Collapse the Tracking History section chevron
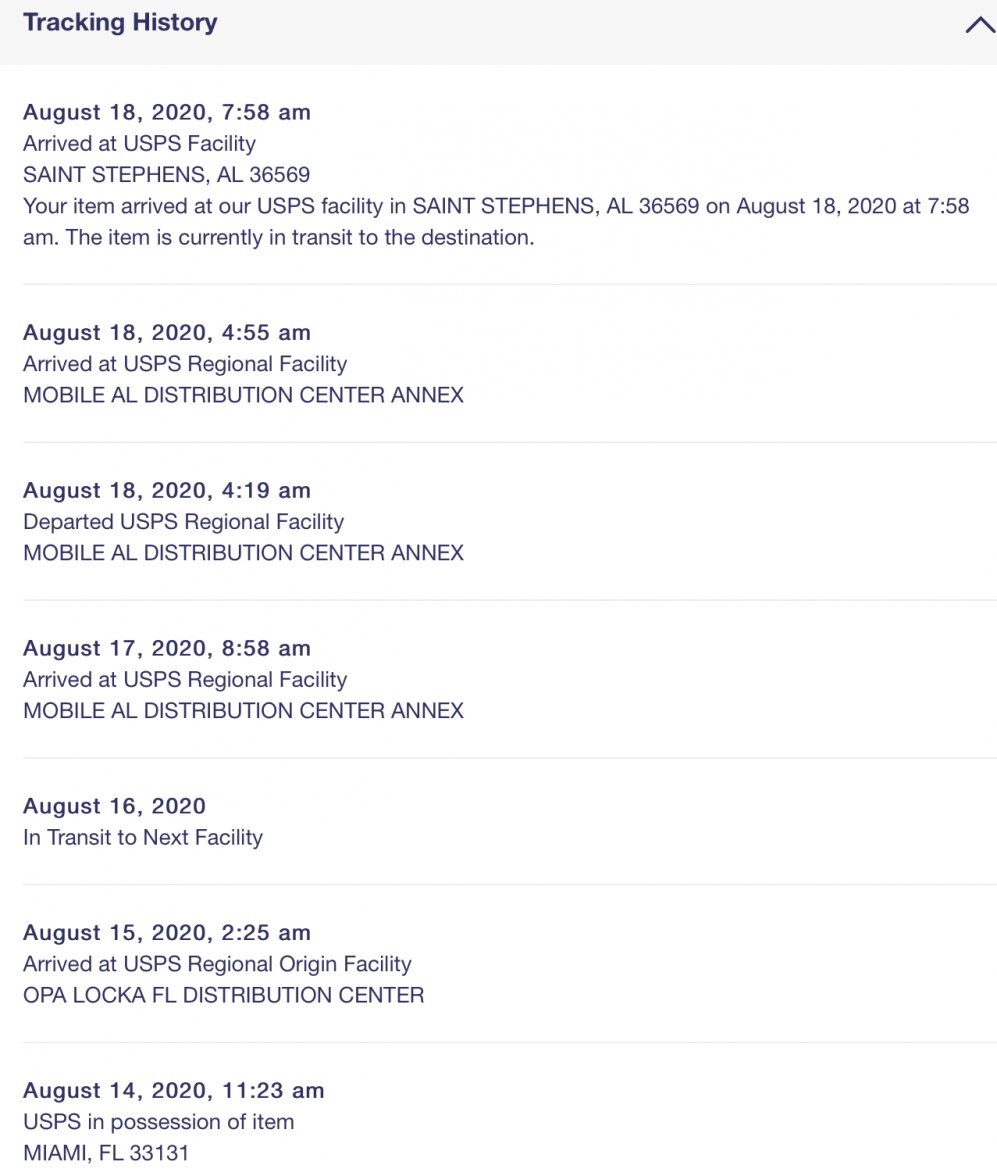Image resolution: width=997 pixels, height=1176 pixels. point(979,26)
